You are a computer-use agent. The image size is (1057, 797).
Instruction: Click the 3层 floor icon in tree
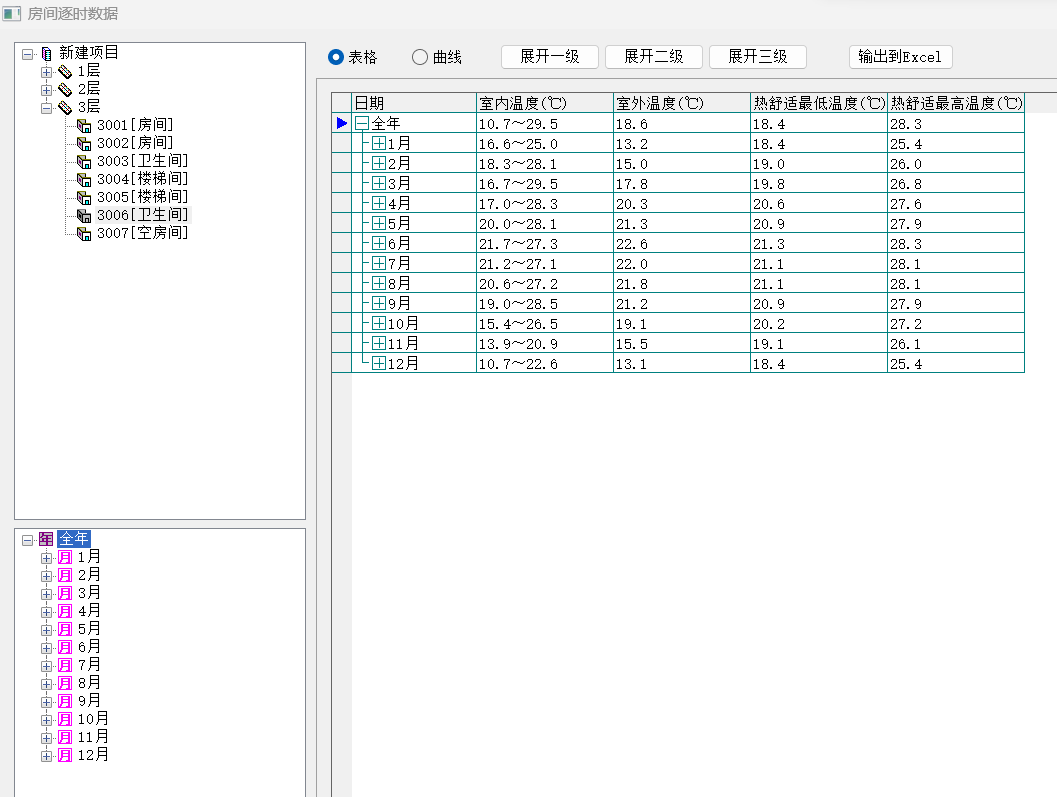pos(64,108)
